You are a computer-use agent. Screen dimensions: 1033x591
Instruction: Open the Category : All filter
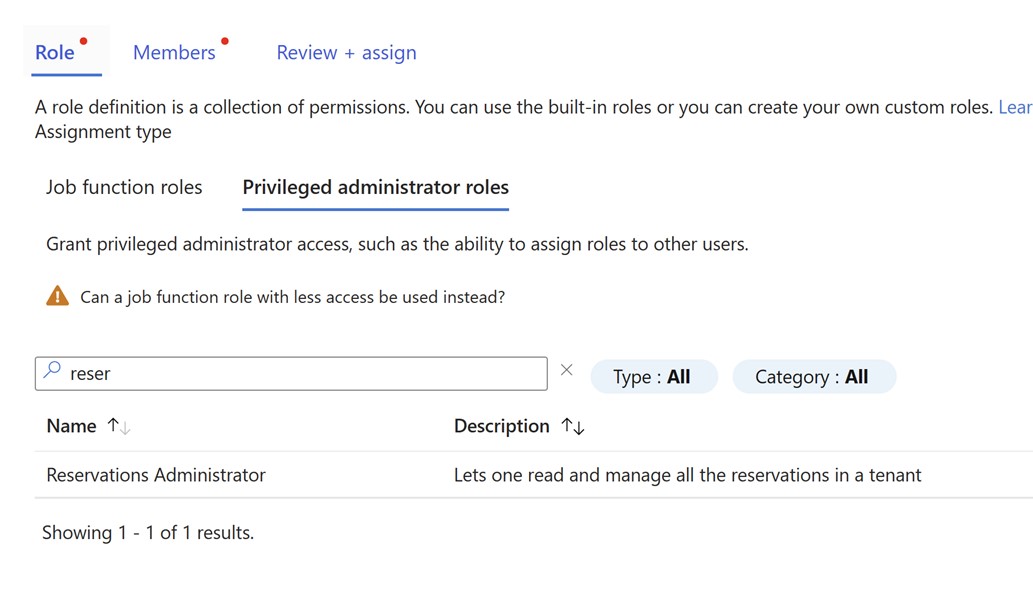[812, 377]
